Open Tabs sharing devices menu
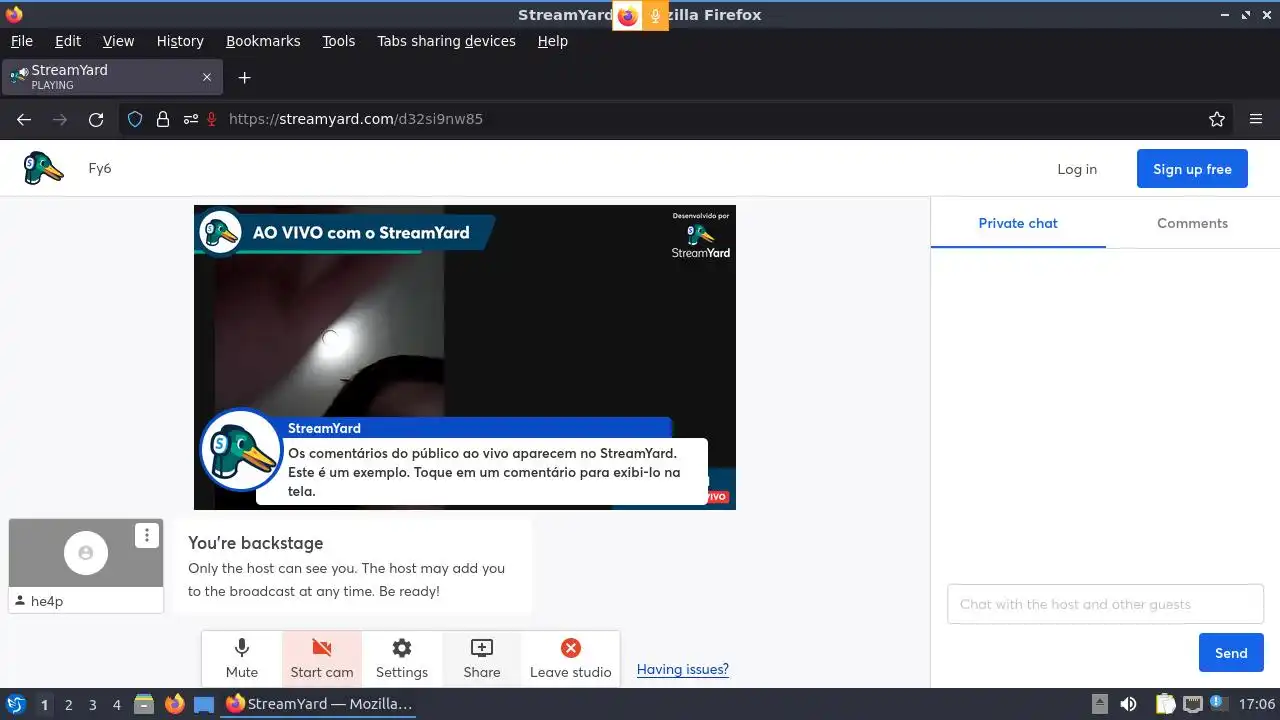The width and height of the screenshot is (1280, 720). point(446,41)
